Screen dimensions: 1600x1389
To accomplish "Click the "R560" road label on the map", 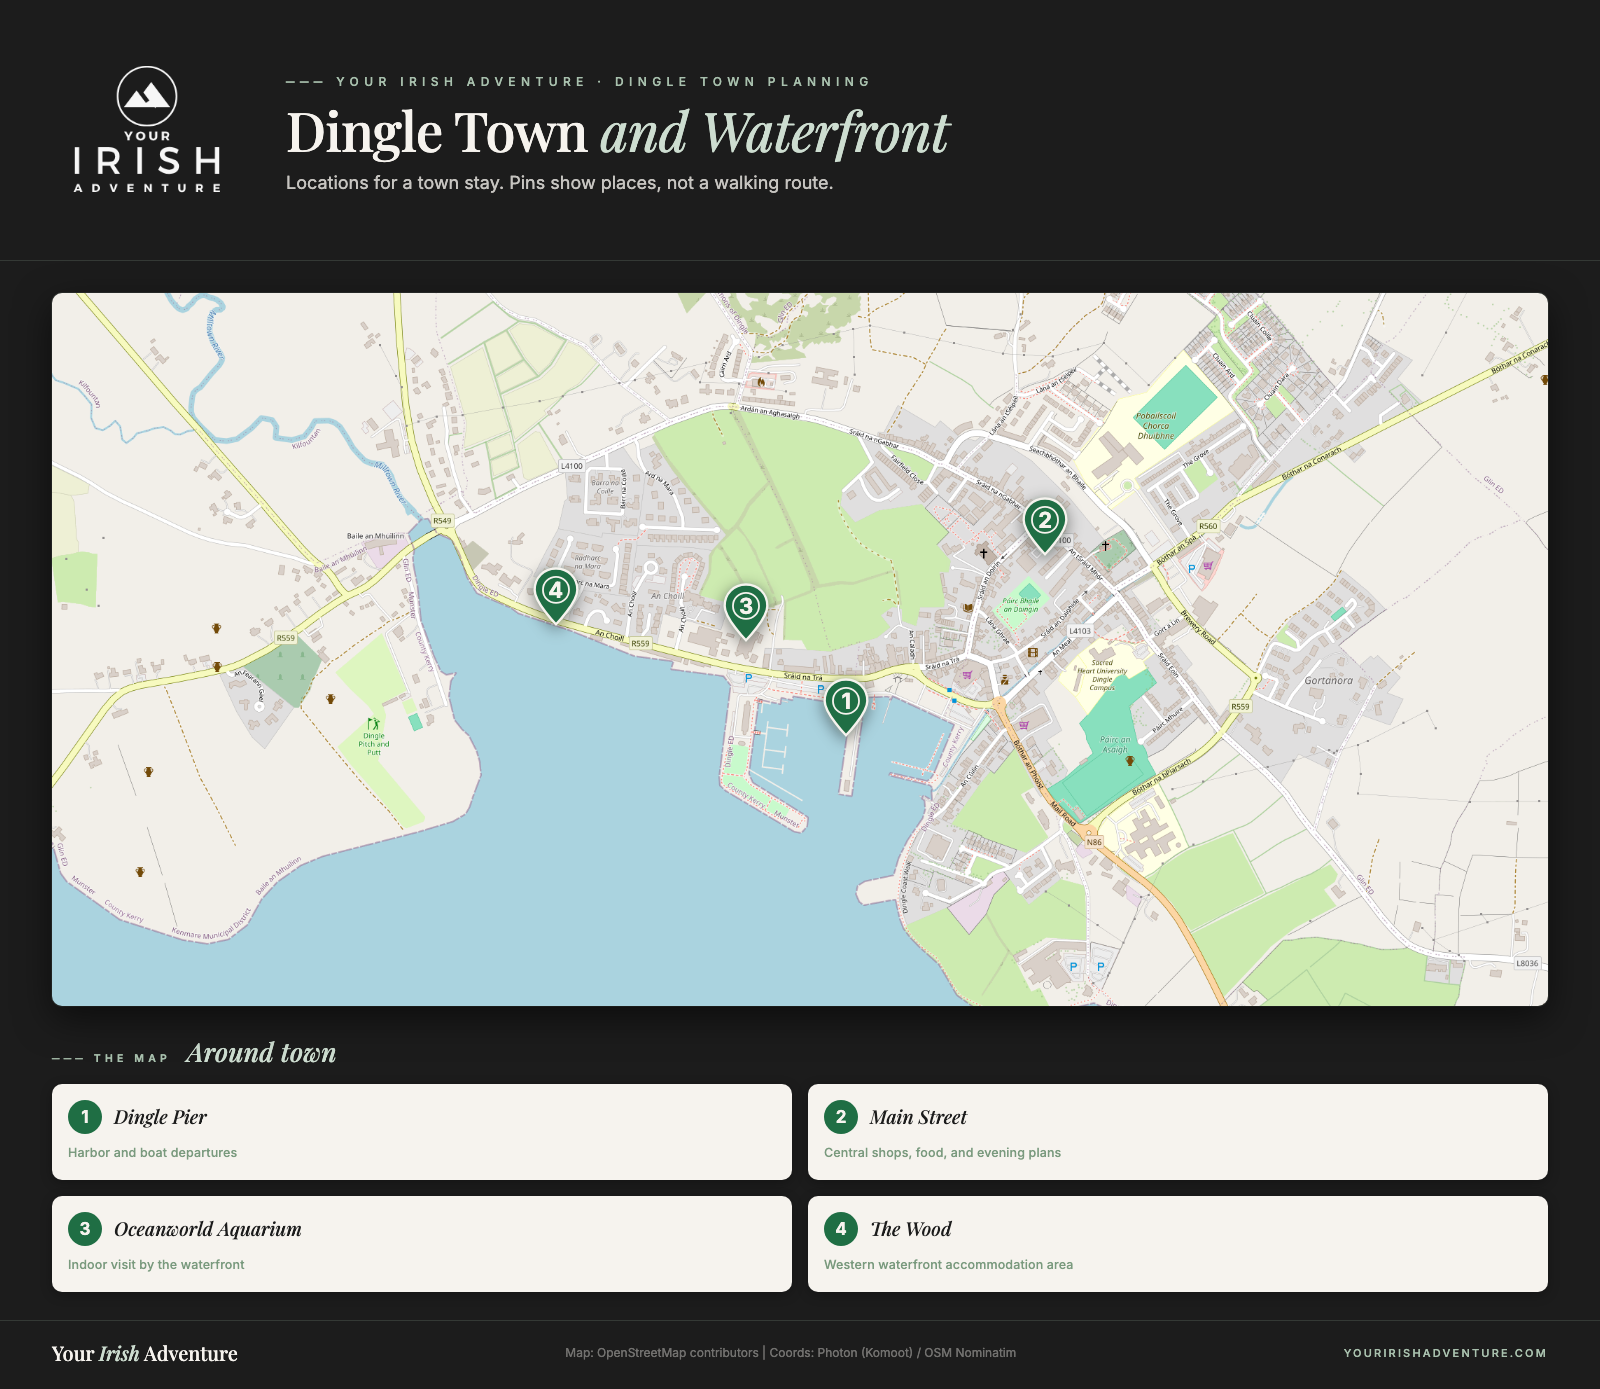I will pos(1208,526).
